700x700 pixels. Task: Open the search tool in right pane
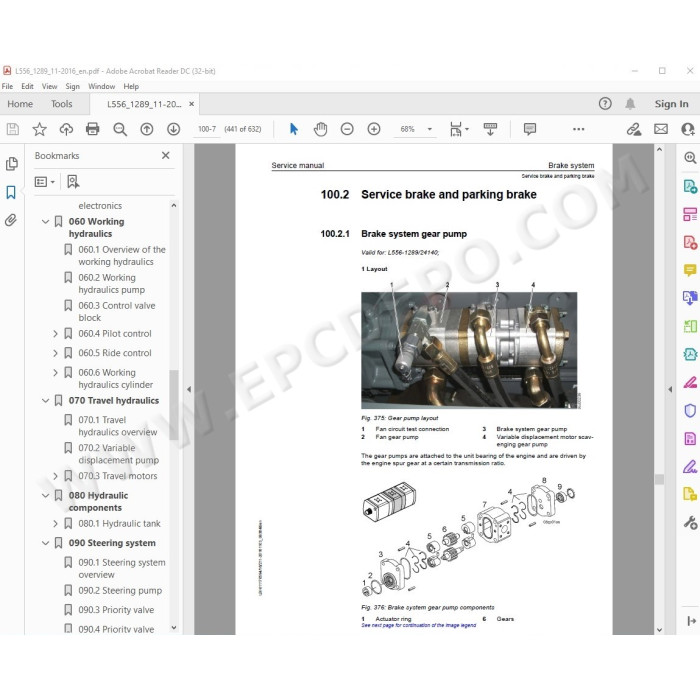pyautogui.click(x=690, y=157)
